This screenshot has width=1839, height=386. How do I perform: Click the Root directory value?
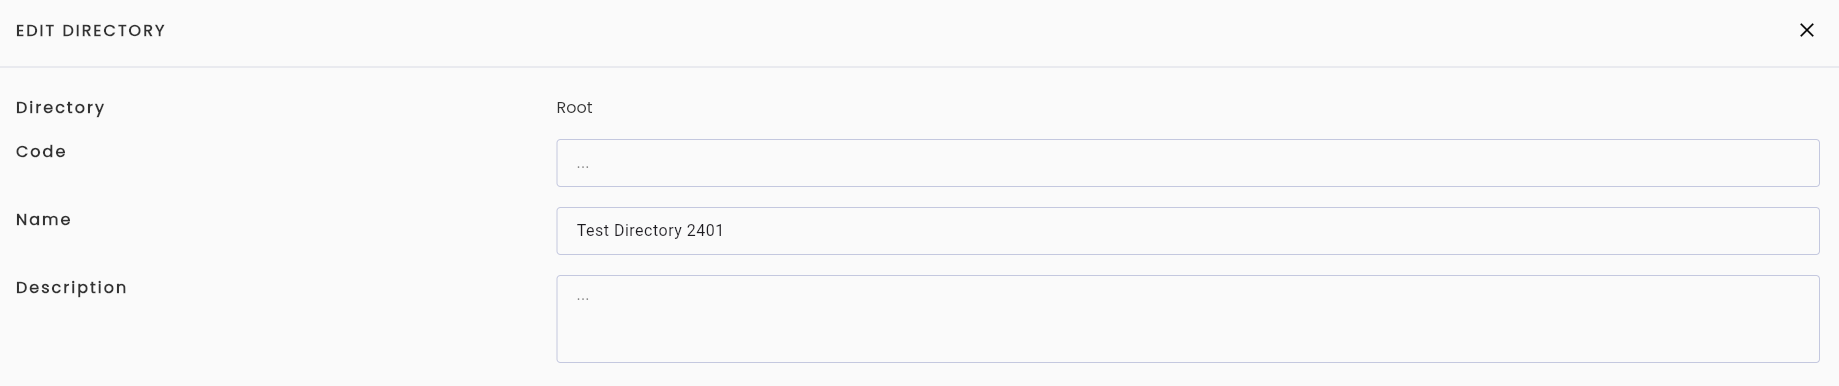tap(574, 107)
